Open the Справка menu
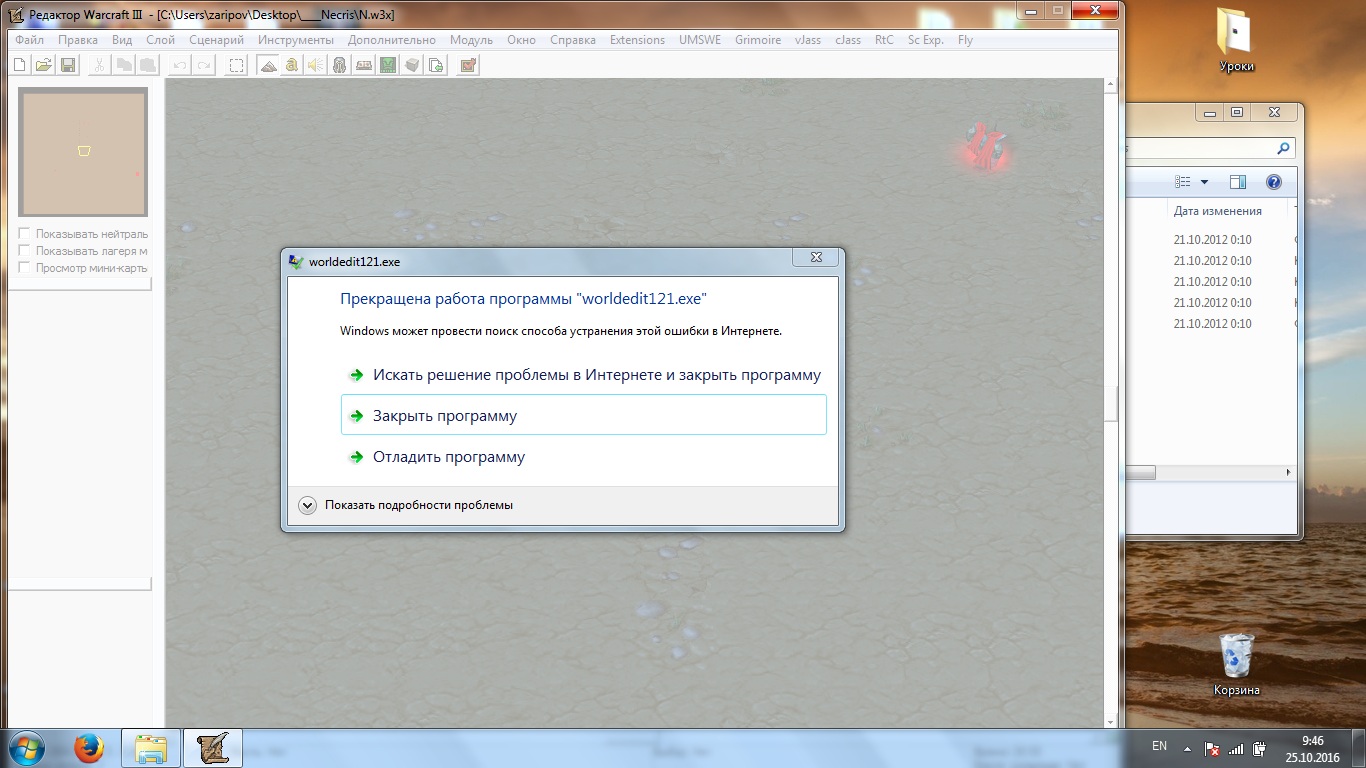 click(x=572, y=40)
